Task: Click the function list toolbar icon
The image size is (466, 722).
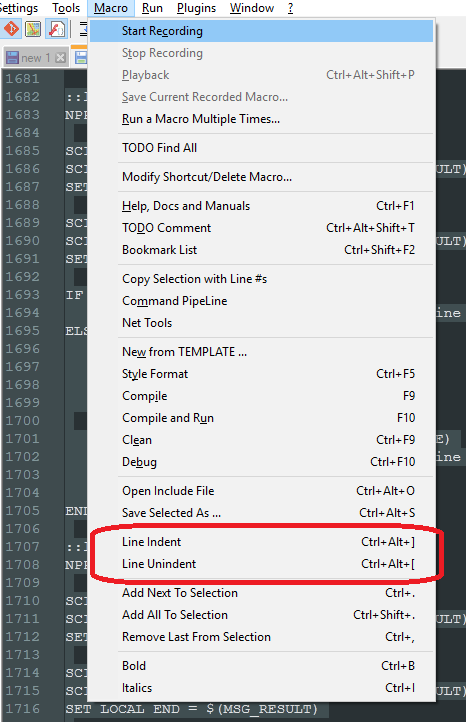Action: (57, 29)
